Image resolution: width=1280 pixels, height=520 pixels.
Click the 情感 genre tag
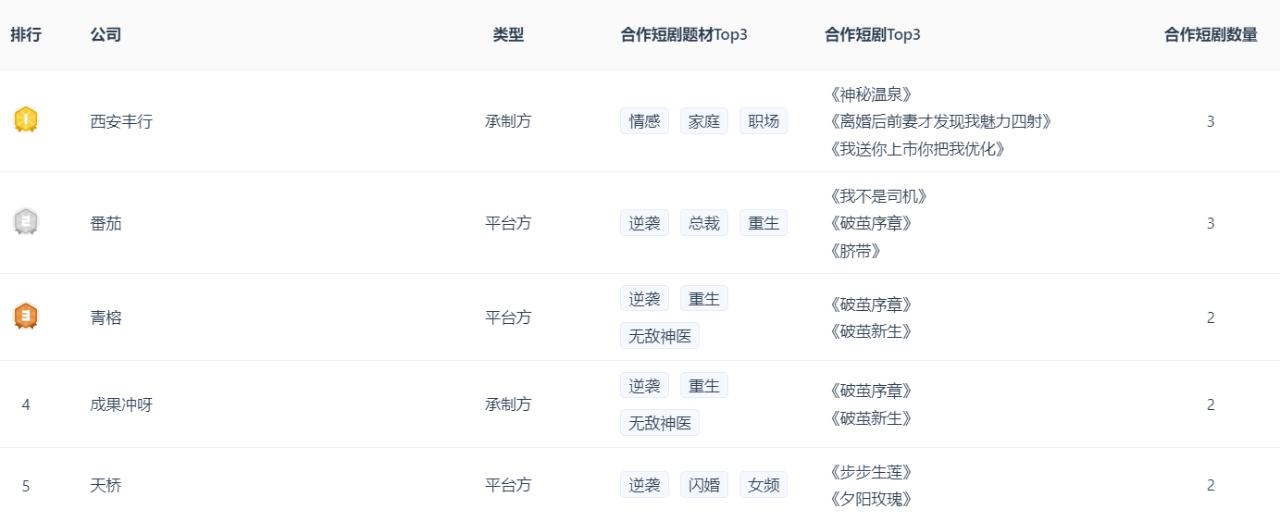pyautogui.click(x=644, y=122)
